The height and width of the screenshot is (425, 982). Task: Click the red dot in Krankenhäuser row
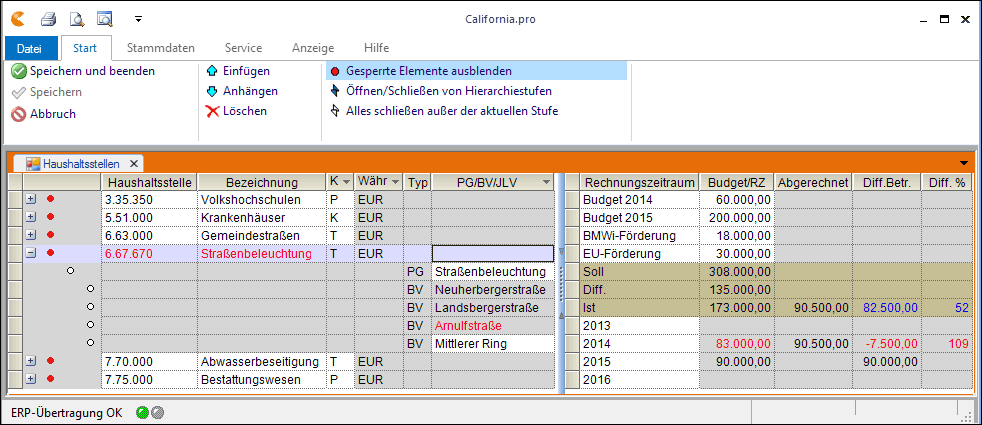tap(51, 217)
